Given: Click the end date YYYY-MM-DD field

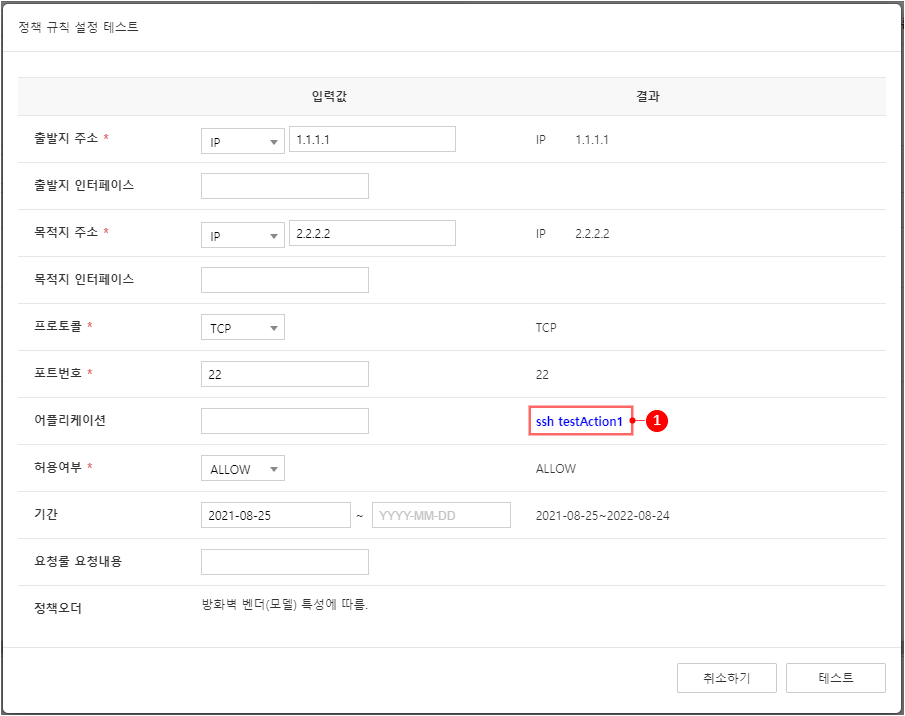Looking at the screenshot, I should (442, 515).
